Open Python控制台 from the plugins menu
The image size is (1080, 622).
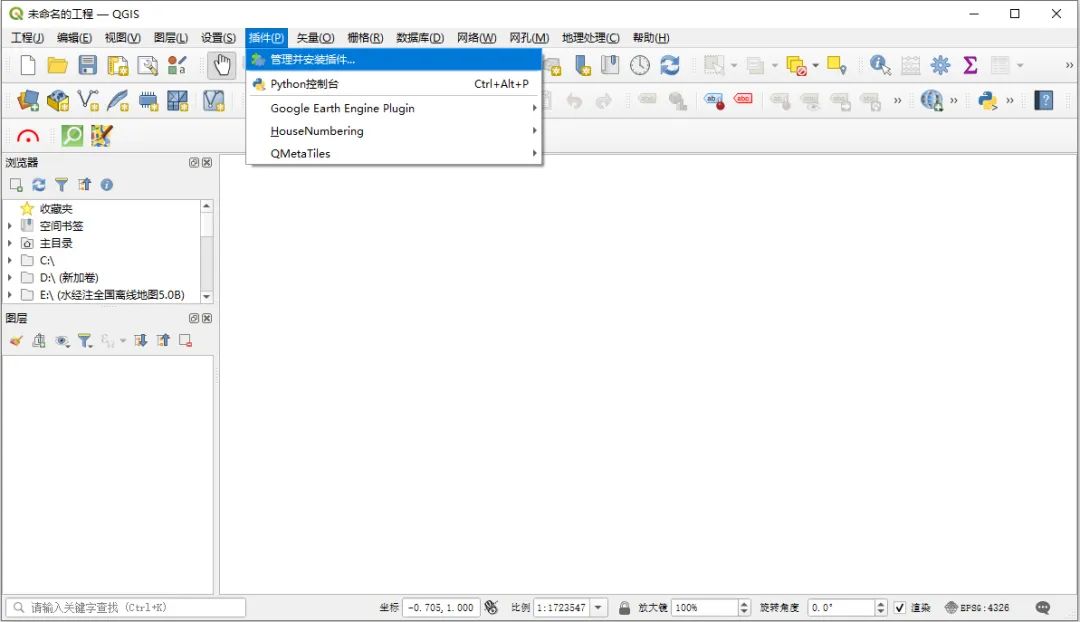(x=394, y=84)
